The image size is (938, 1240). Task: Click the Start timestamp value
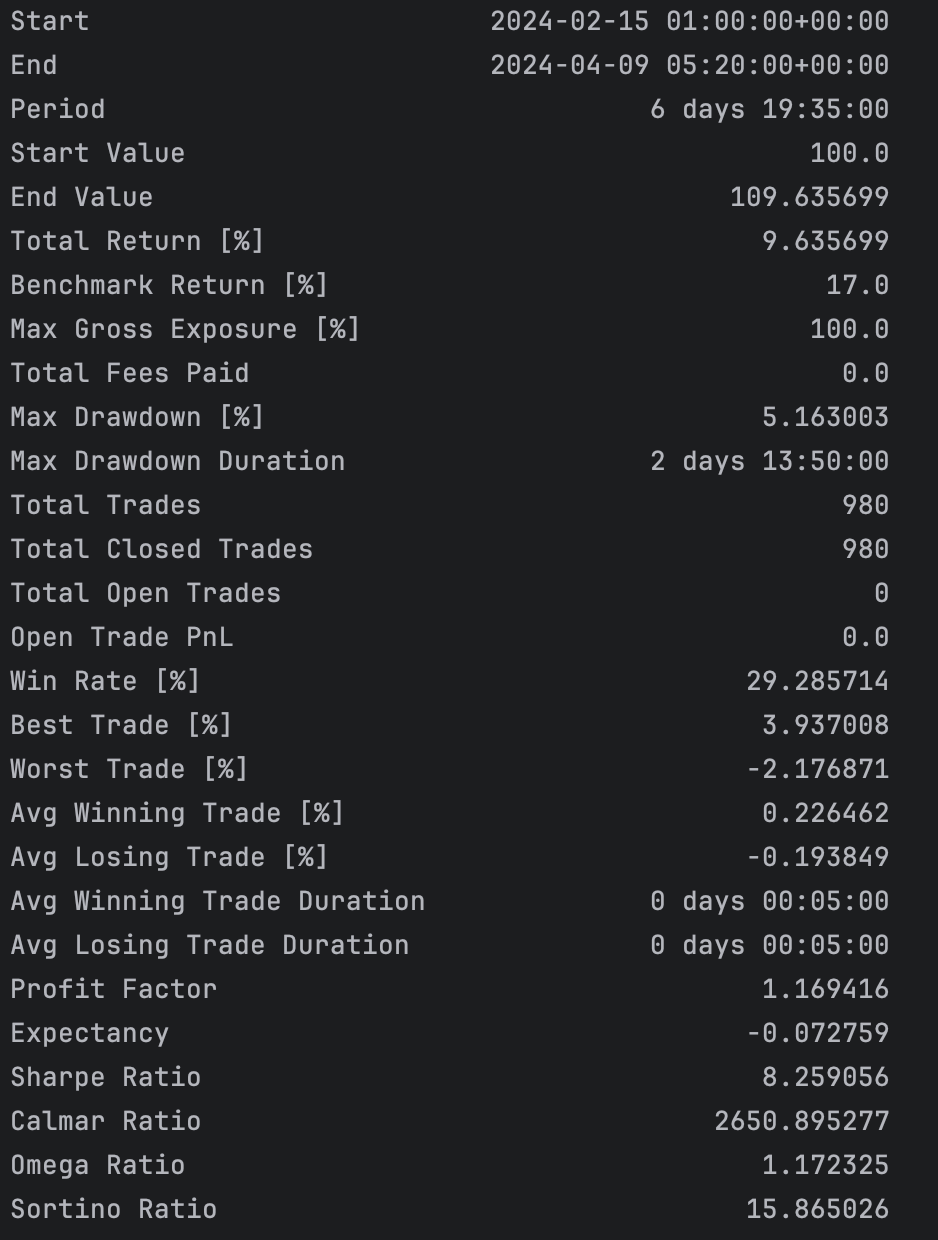(689, 21)
